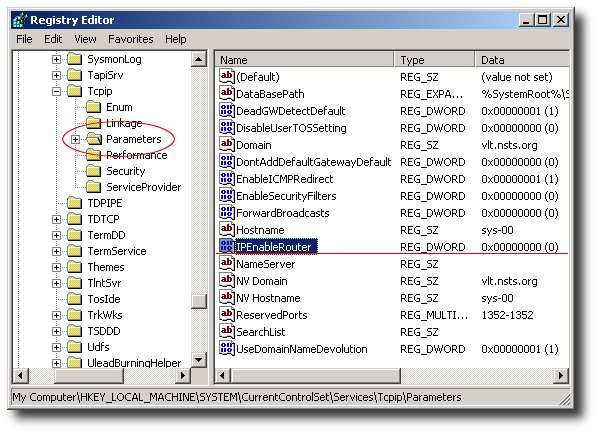Click the EnableSecurityFilters DWORD icon

pos(227,196)
